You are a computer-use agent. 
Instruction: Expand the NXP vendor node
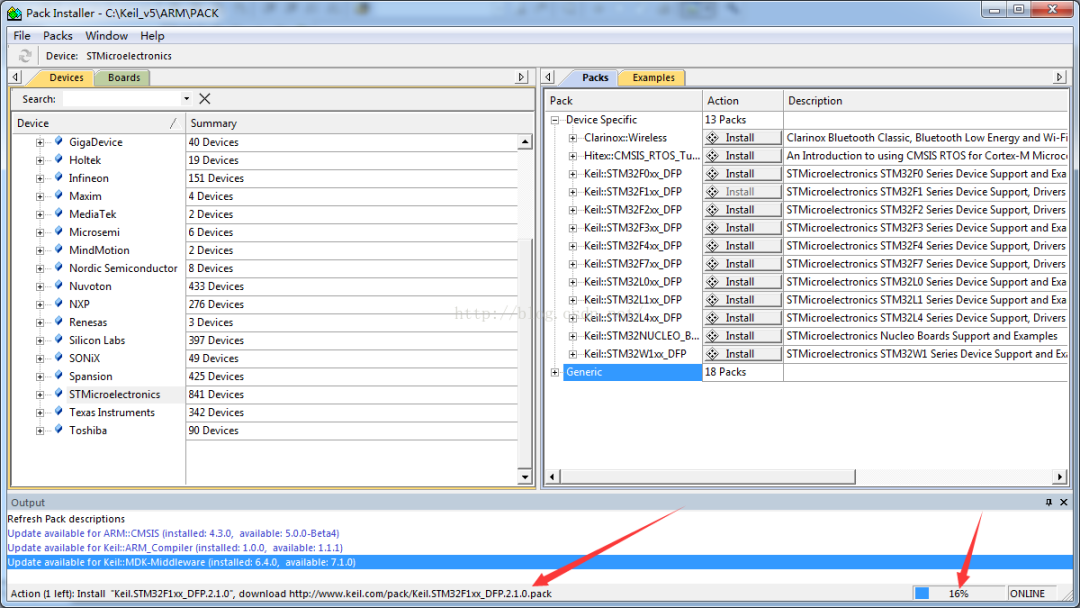pos(40,304)
